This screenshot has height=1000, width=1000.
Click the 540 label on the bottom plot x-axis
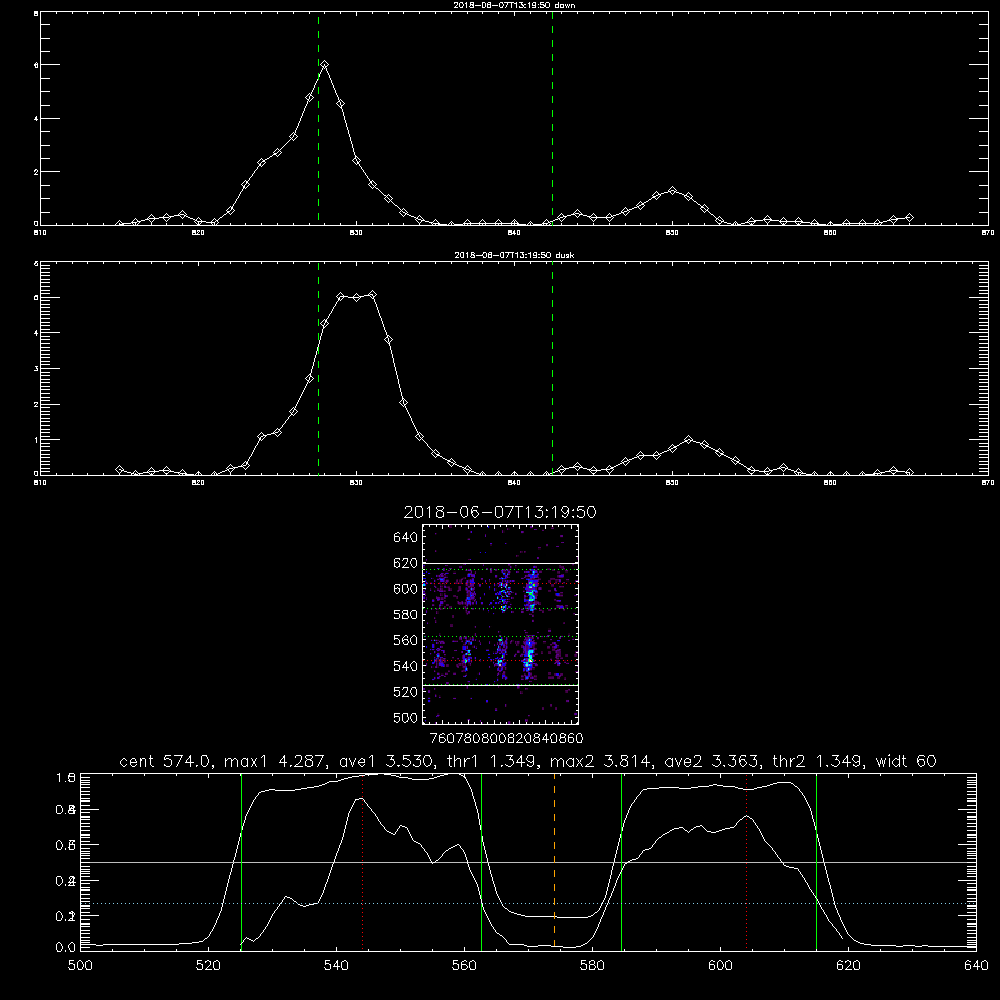(336, 966)
